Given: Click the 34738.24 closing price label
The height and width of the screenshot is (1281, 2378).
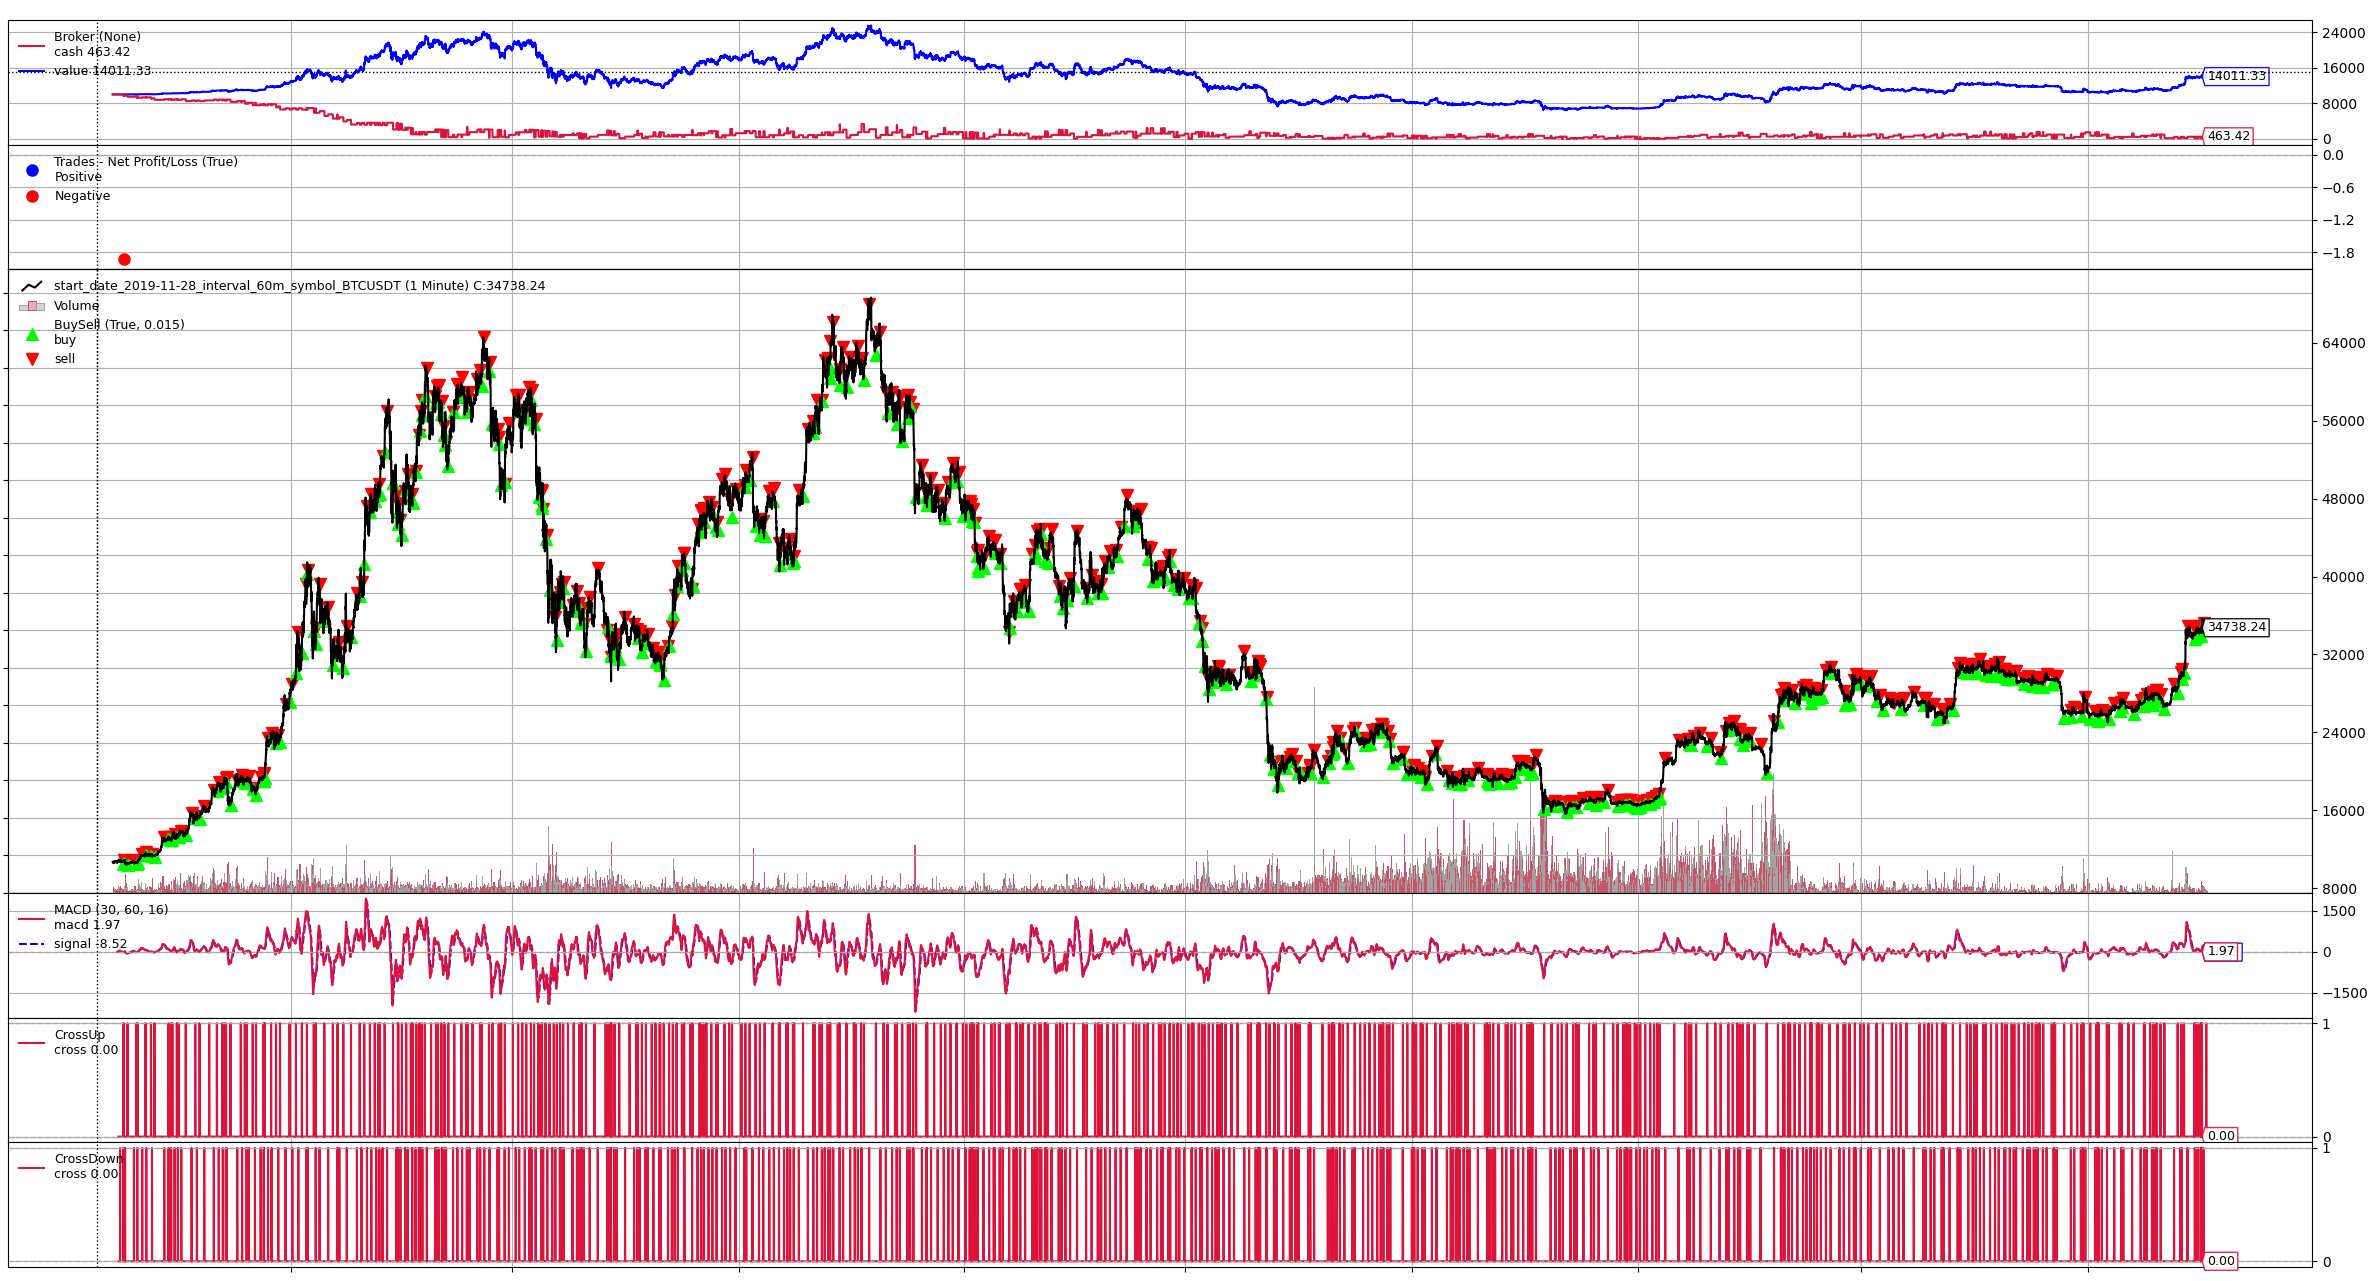Looking at the screenshot, I should click(2236, 627).
